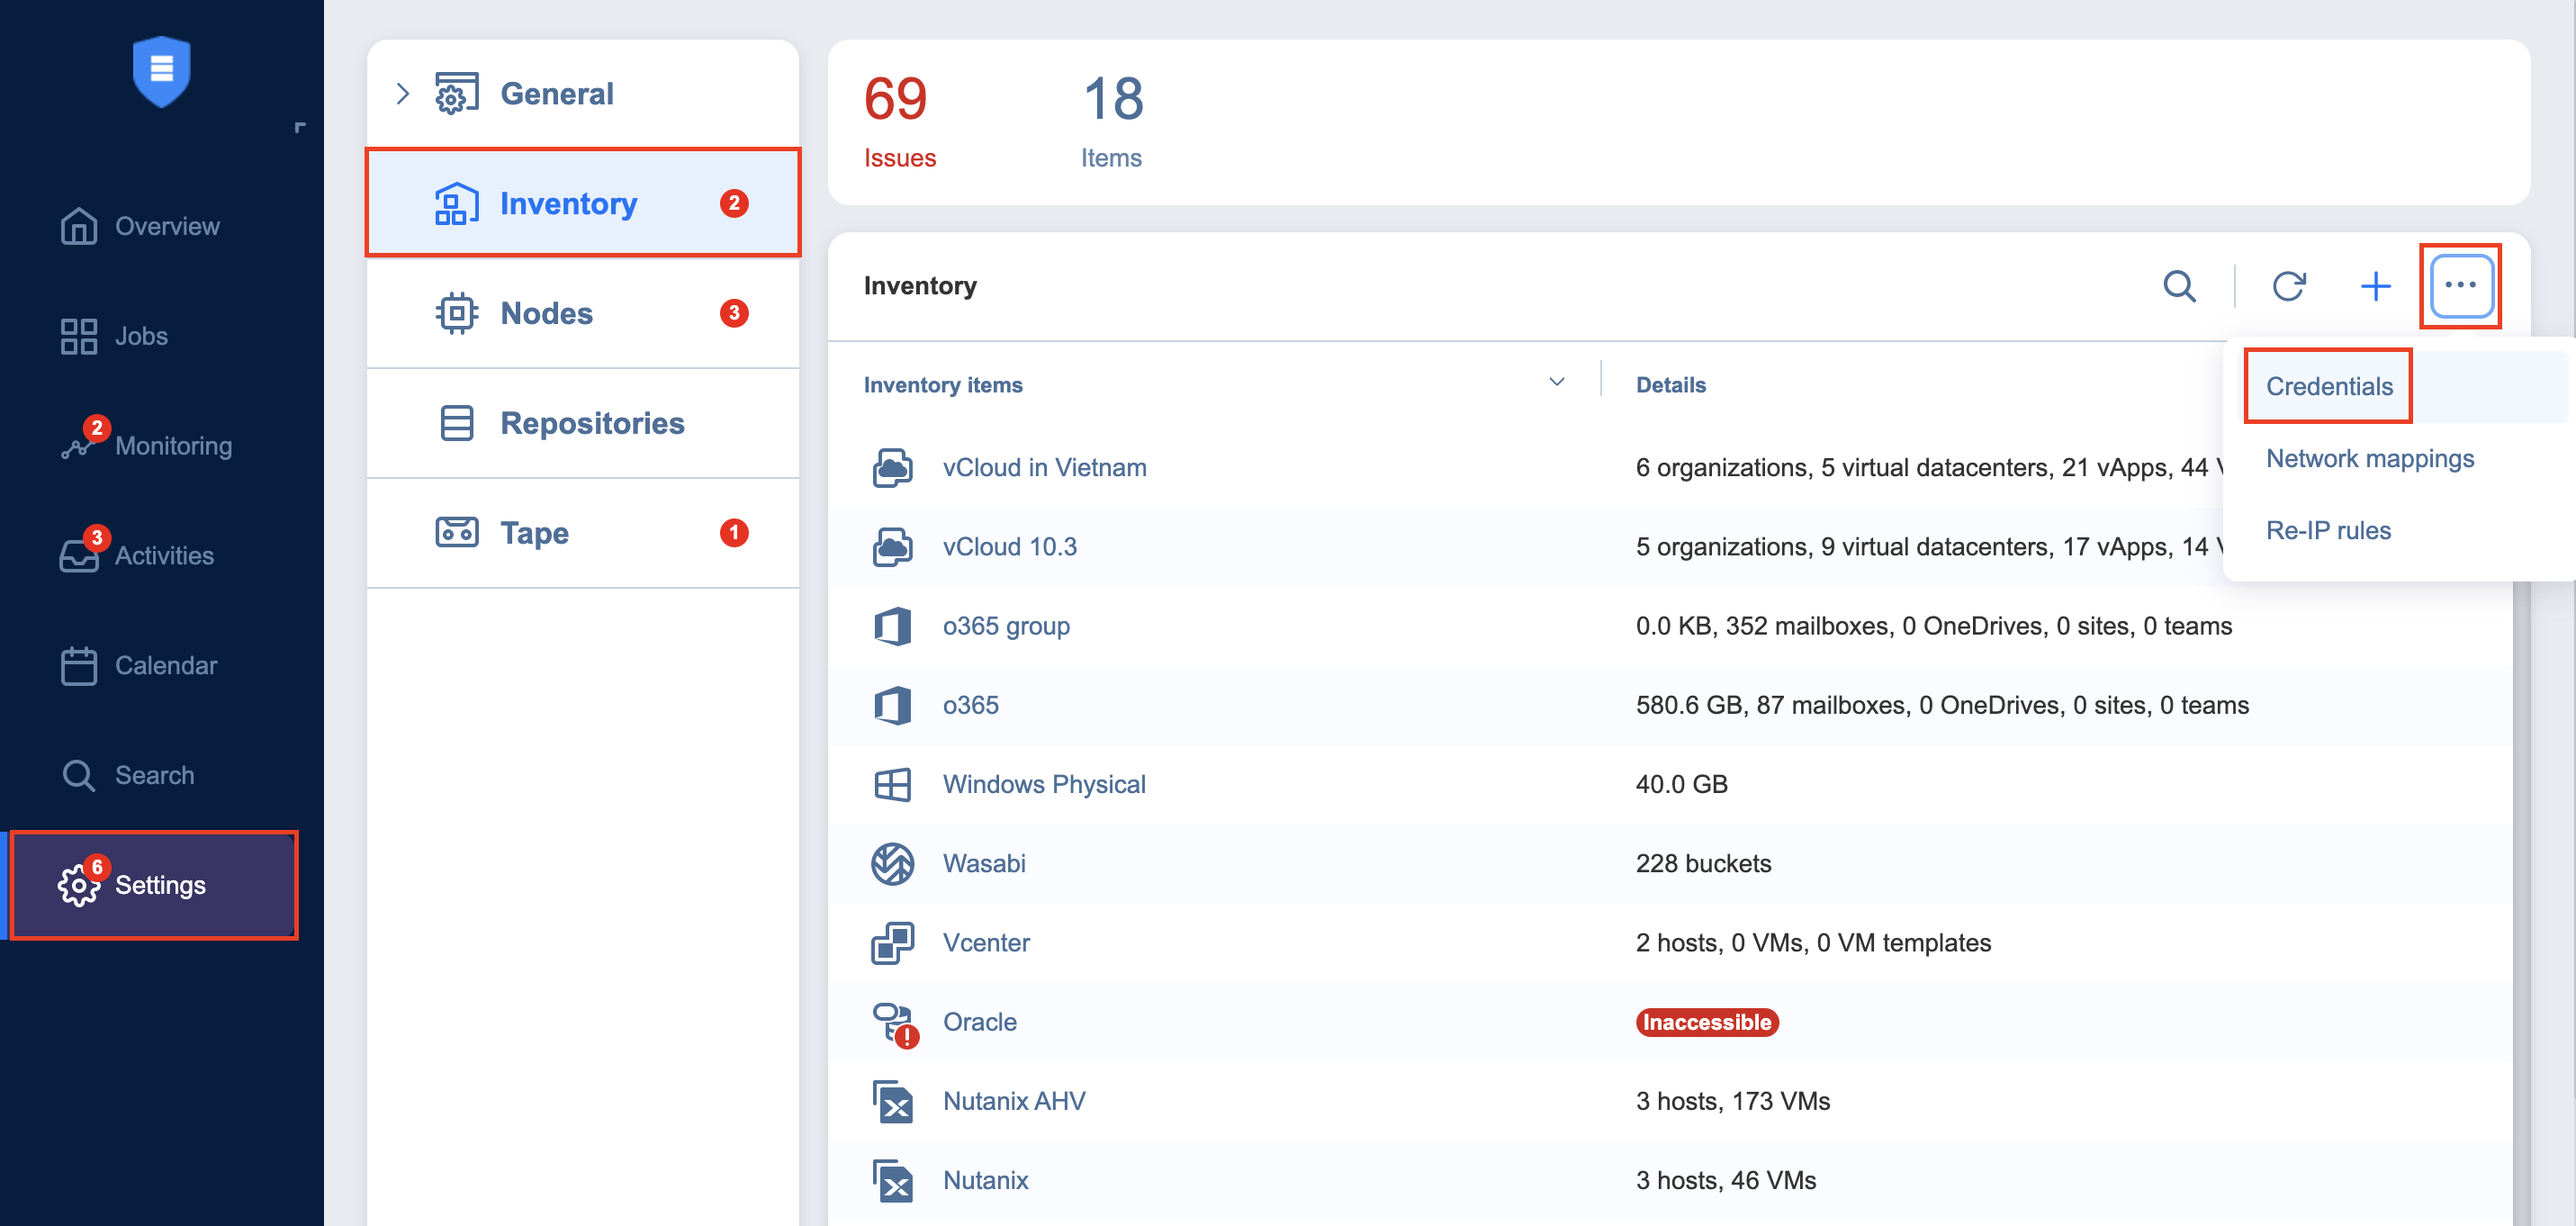Open the vCloud in Vietnam inventory link

click(x=1044, y=467)
